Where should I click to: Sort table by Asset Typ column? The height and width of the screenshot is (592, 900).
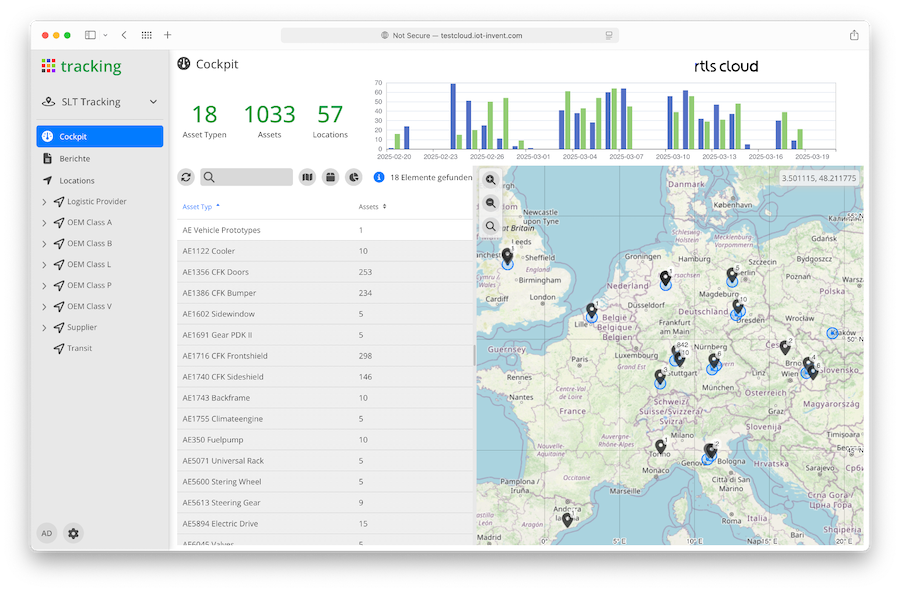[x=197, y=207]
